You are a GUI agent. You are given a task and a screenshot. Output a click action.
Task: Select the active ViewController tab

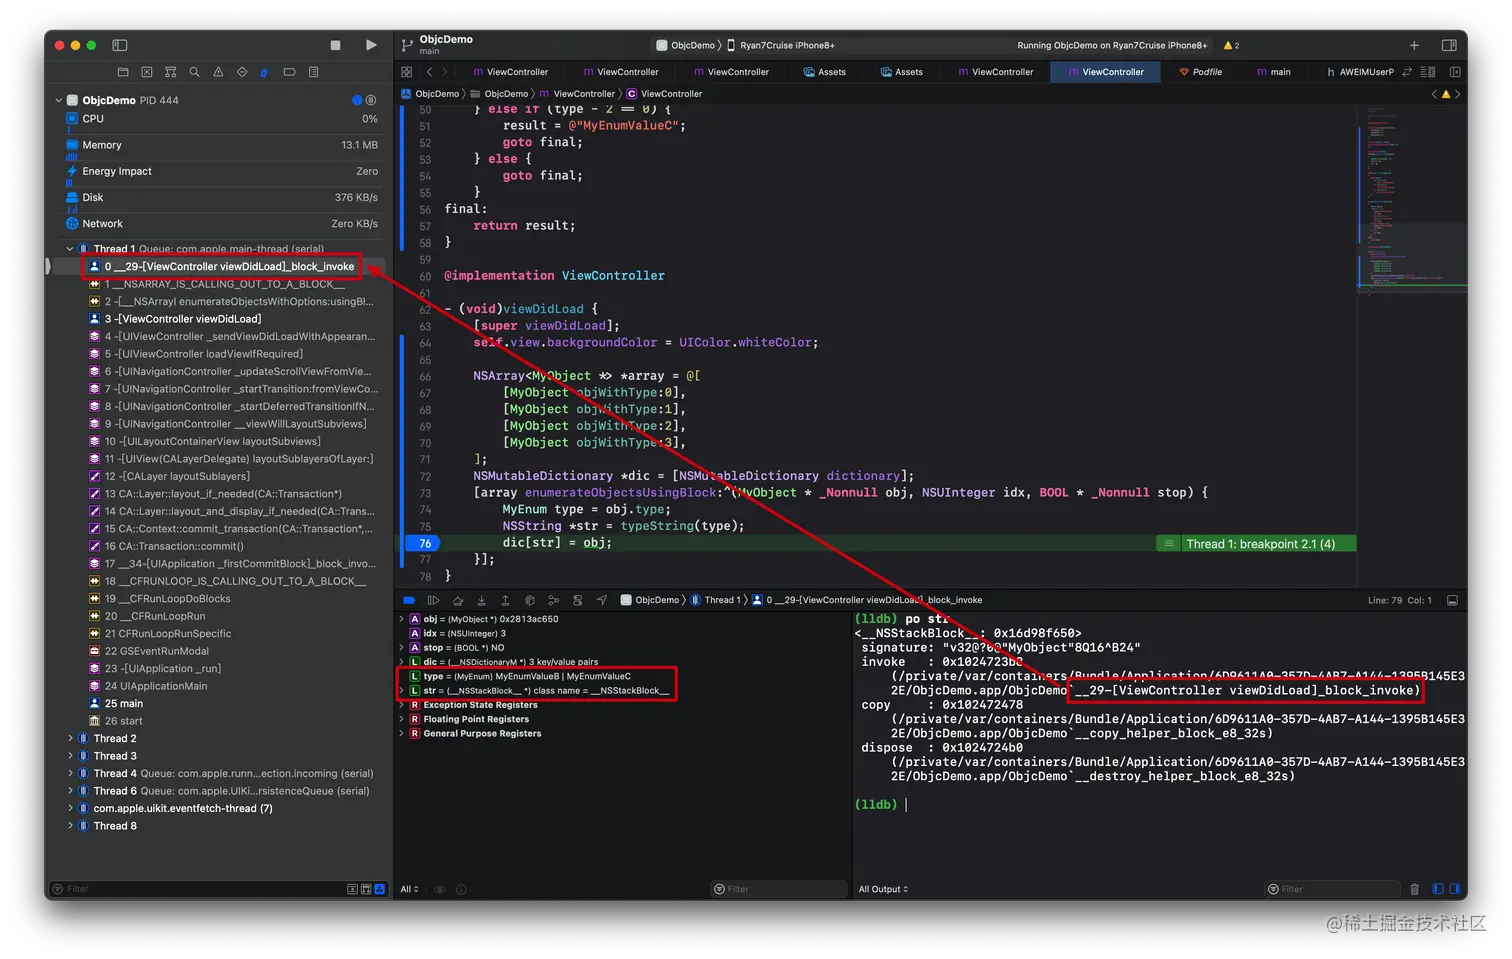click(x=1105, y=72)
